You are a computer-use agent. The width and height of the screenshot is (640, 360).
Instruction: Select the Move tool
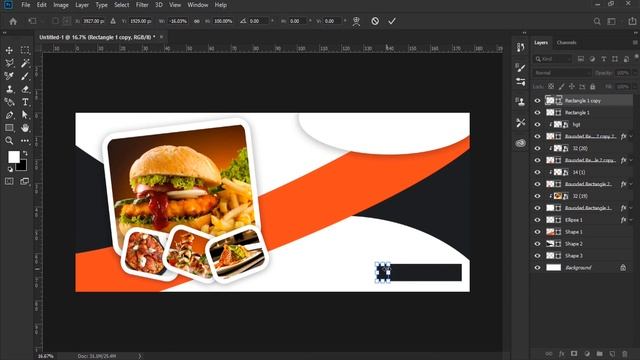(x=9, y=50)
